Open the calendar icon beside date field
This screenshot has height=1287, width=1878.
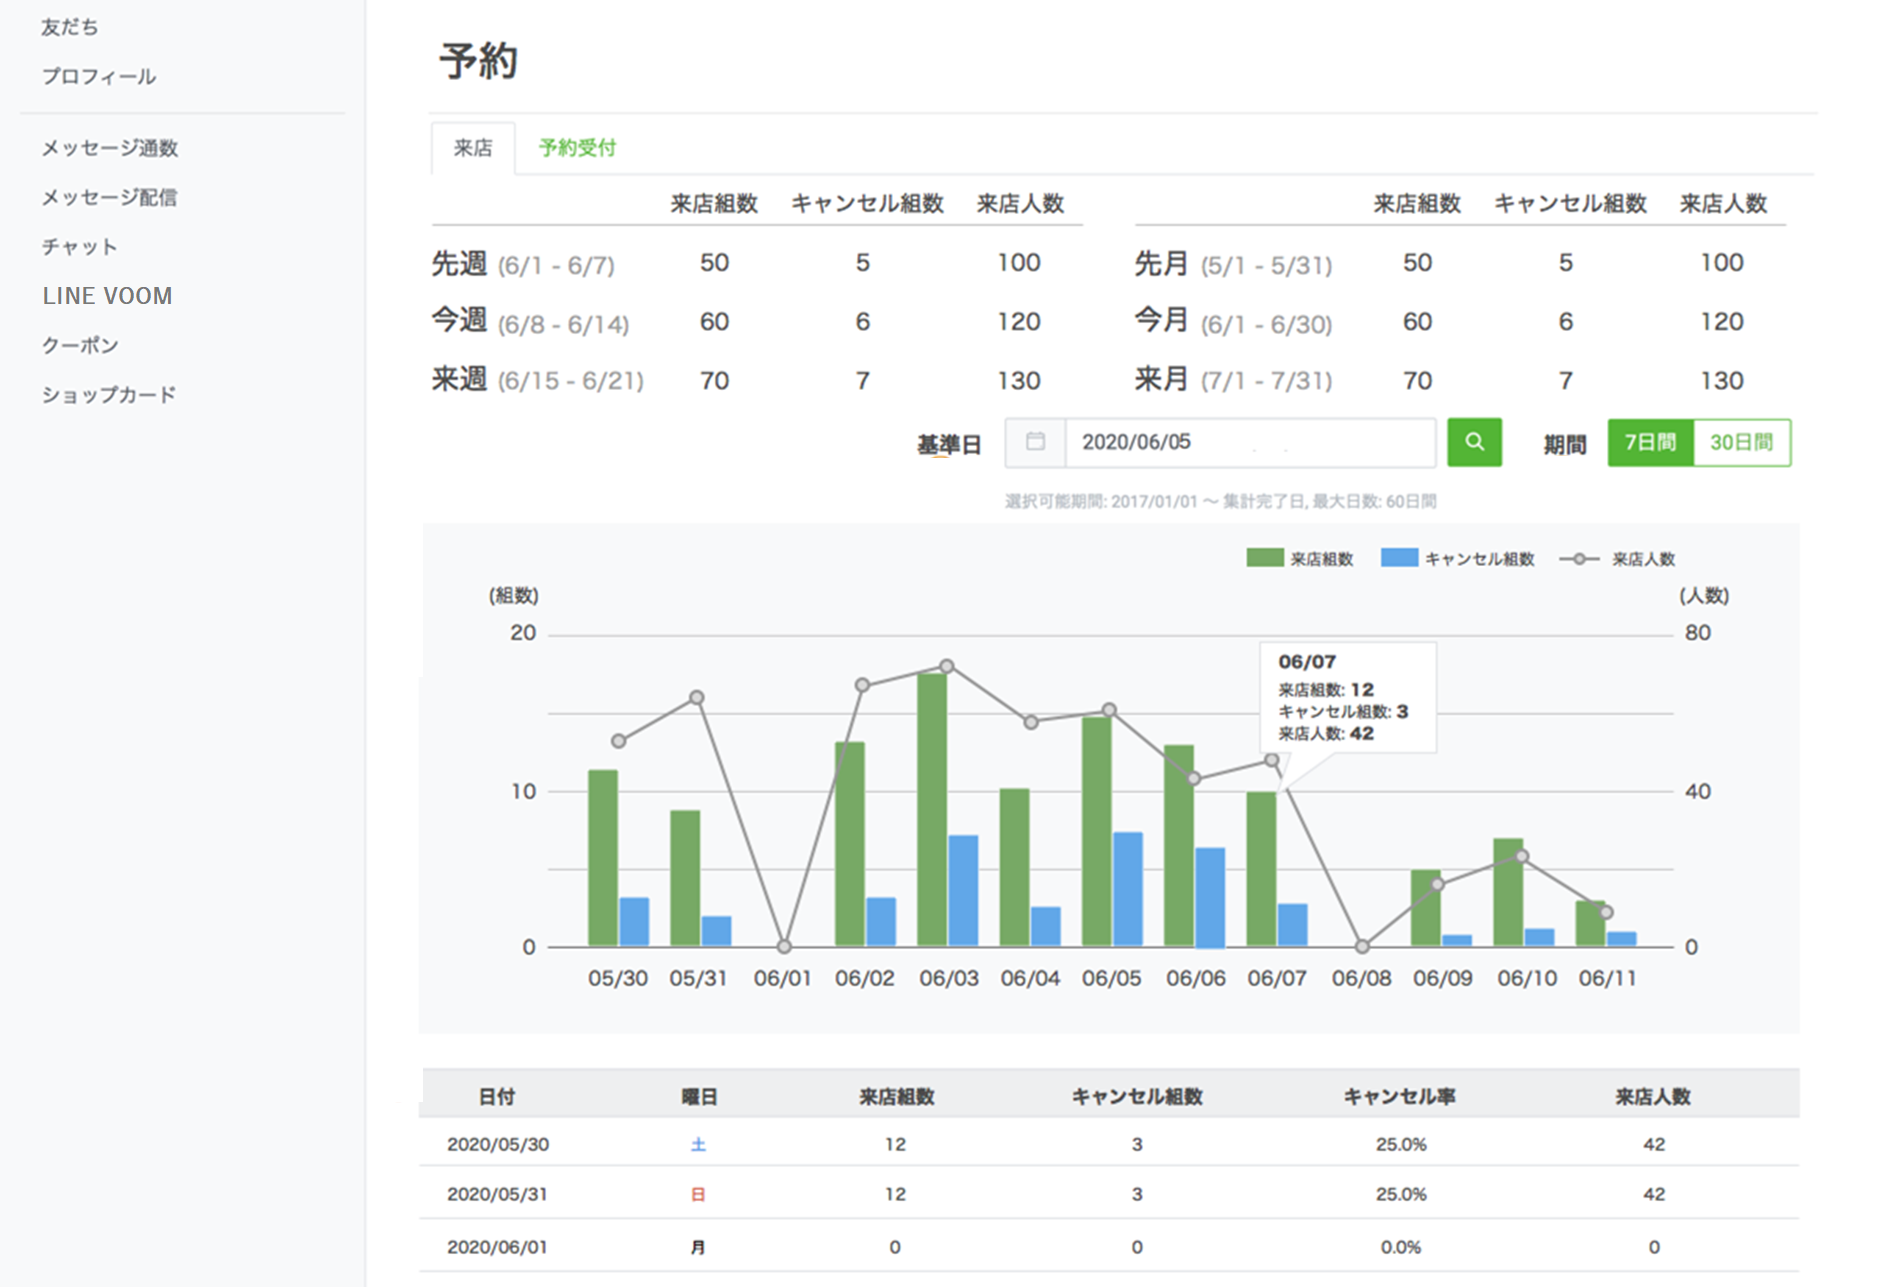coord(1035,442)
